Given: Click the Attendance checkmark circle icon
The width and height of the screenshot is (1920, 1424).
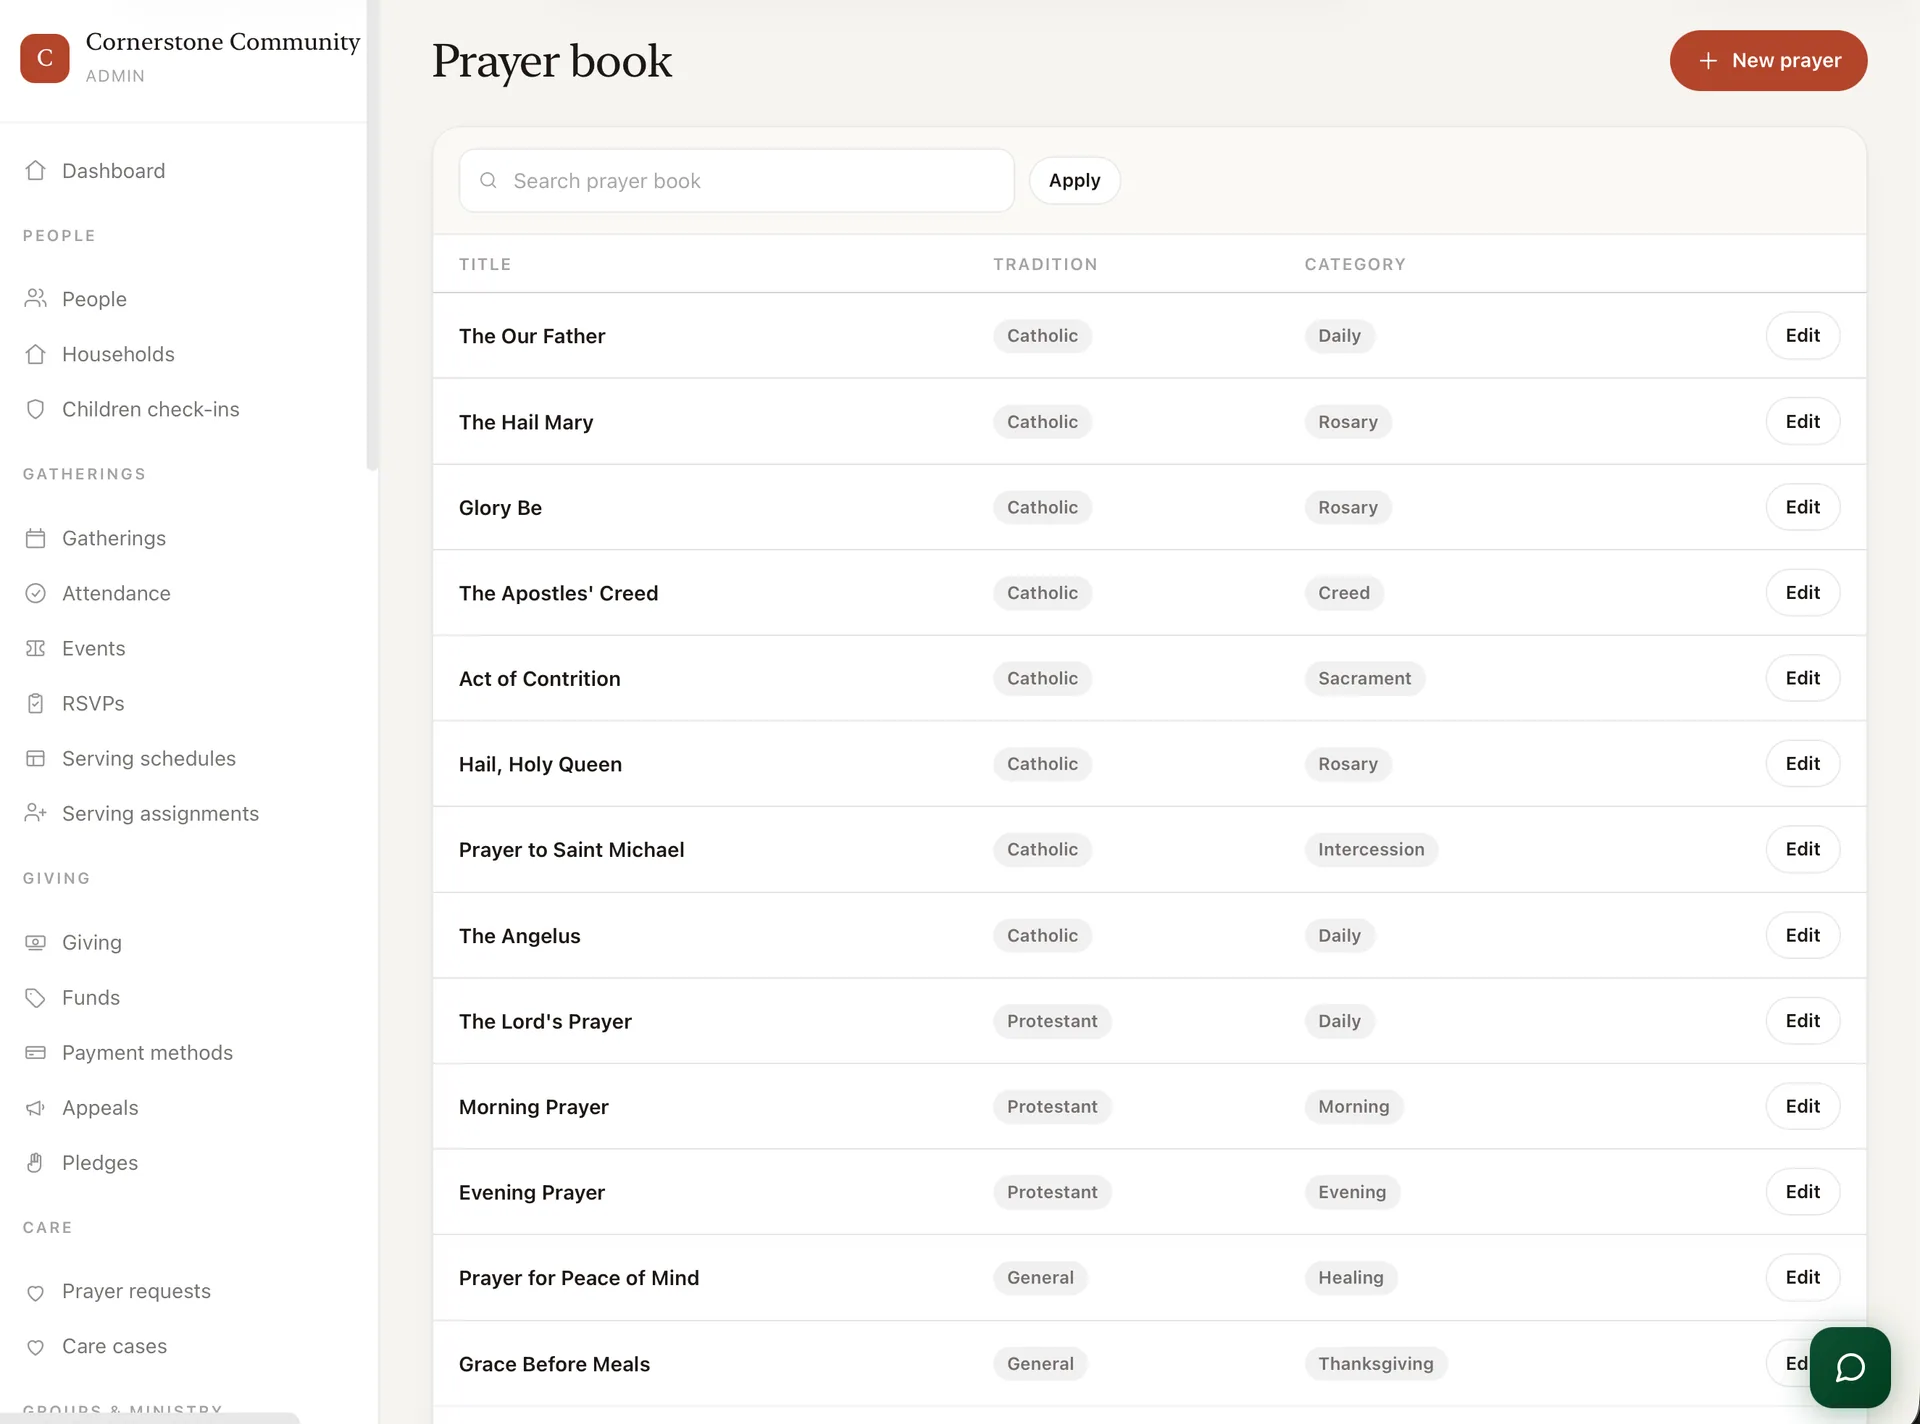Looking at the screenshot, I should tap(36, 593).
